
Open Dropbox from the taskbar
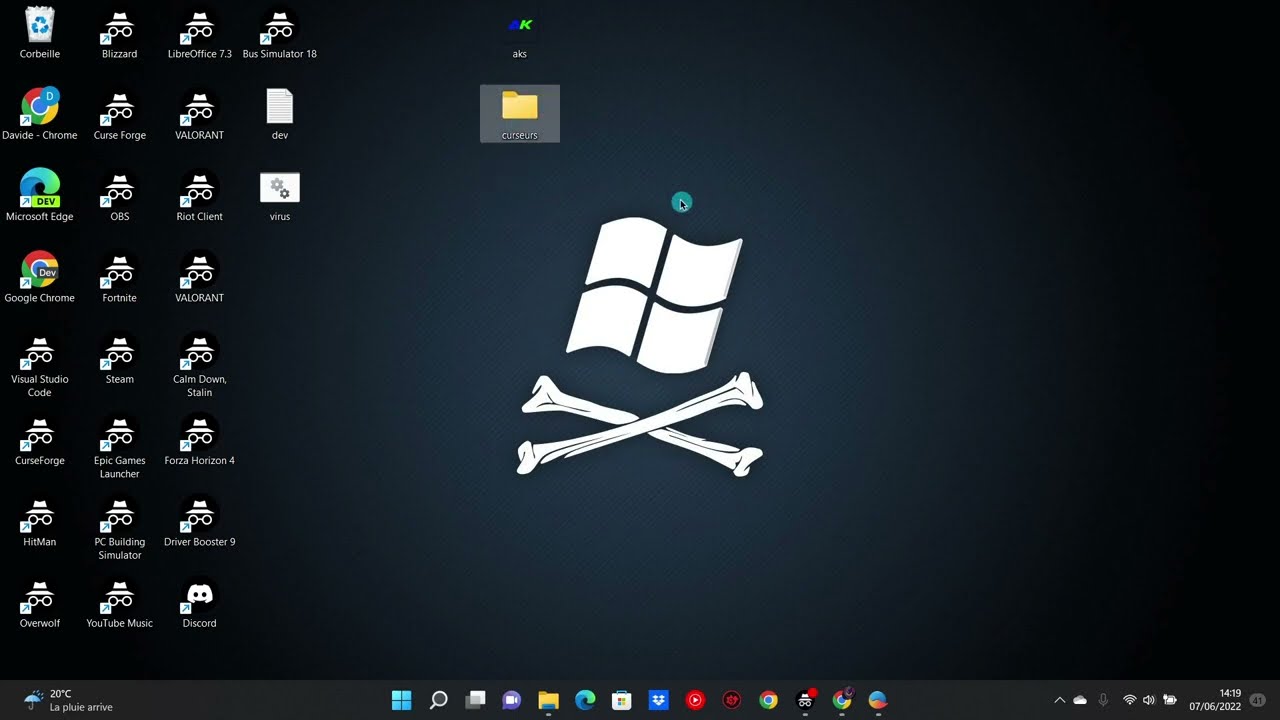point(658,700)
